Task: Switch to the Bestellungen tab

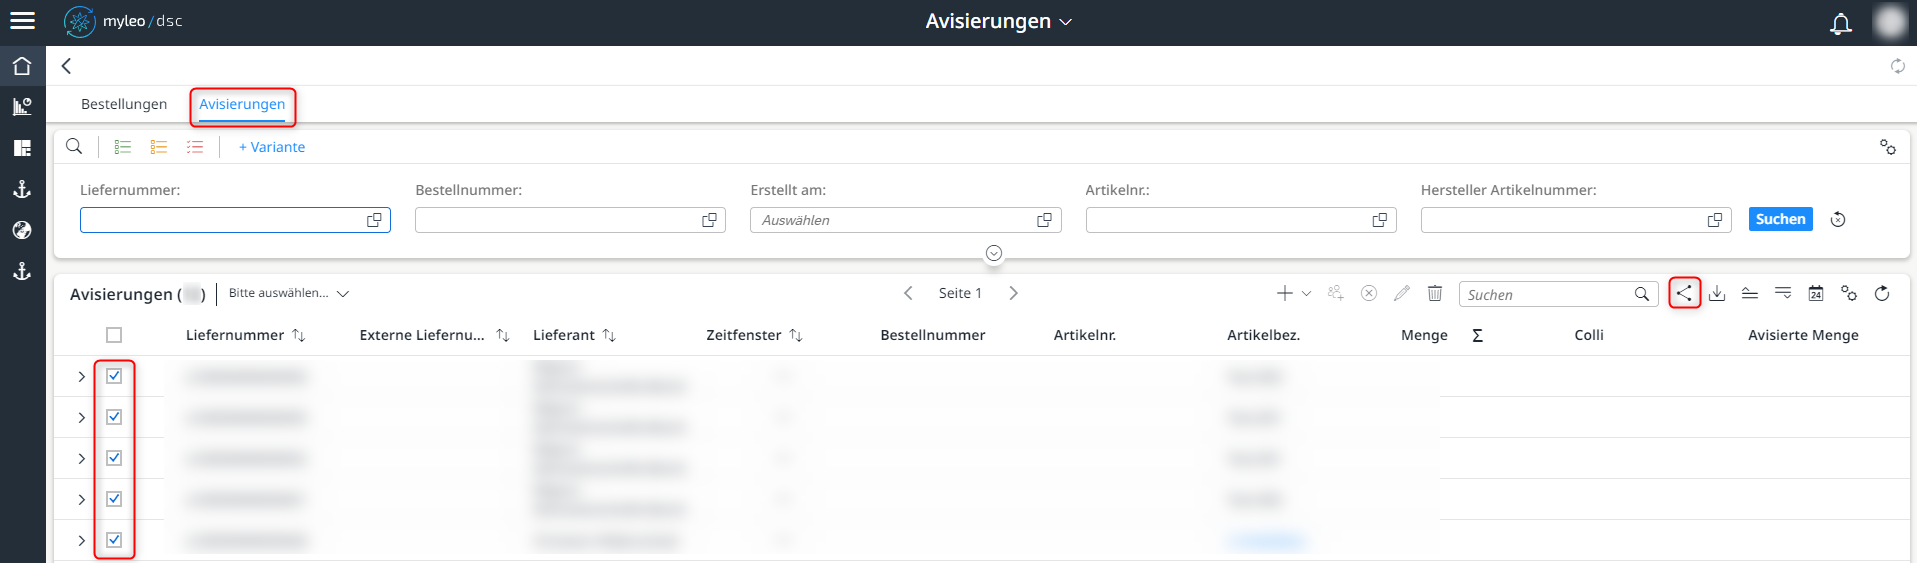Action: [124, 104]
